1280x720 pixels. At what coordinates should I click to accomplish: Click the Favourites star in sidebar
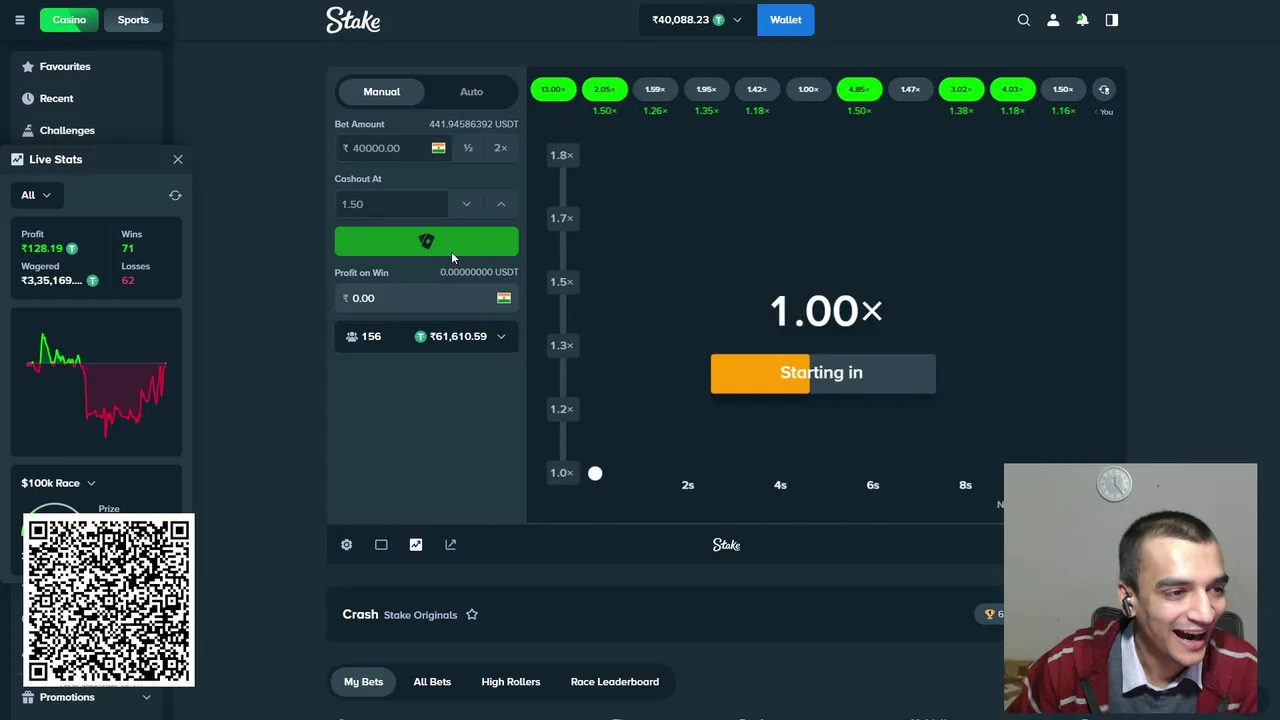[x=28, y=66]
